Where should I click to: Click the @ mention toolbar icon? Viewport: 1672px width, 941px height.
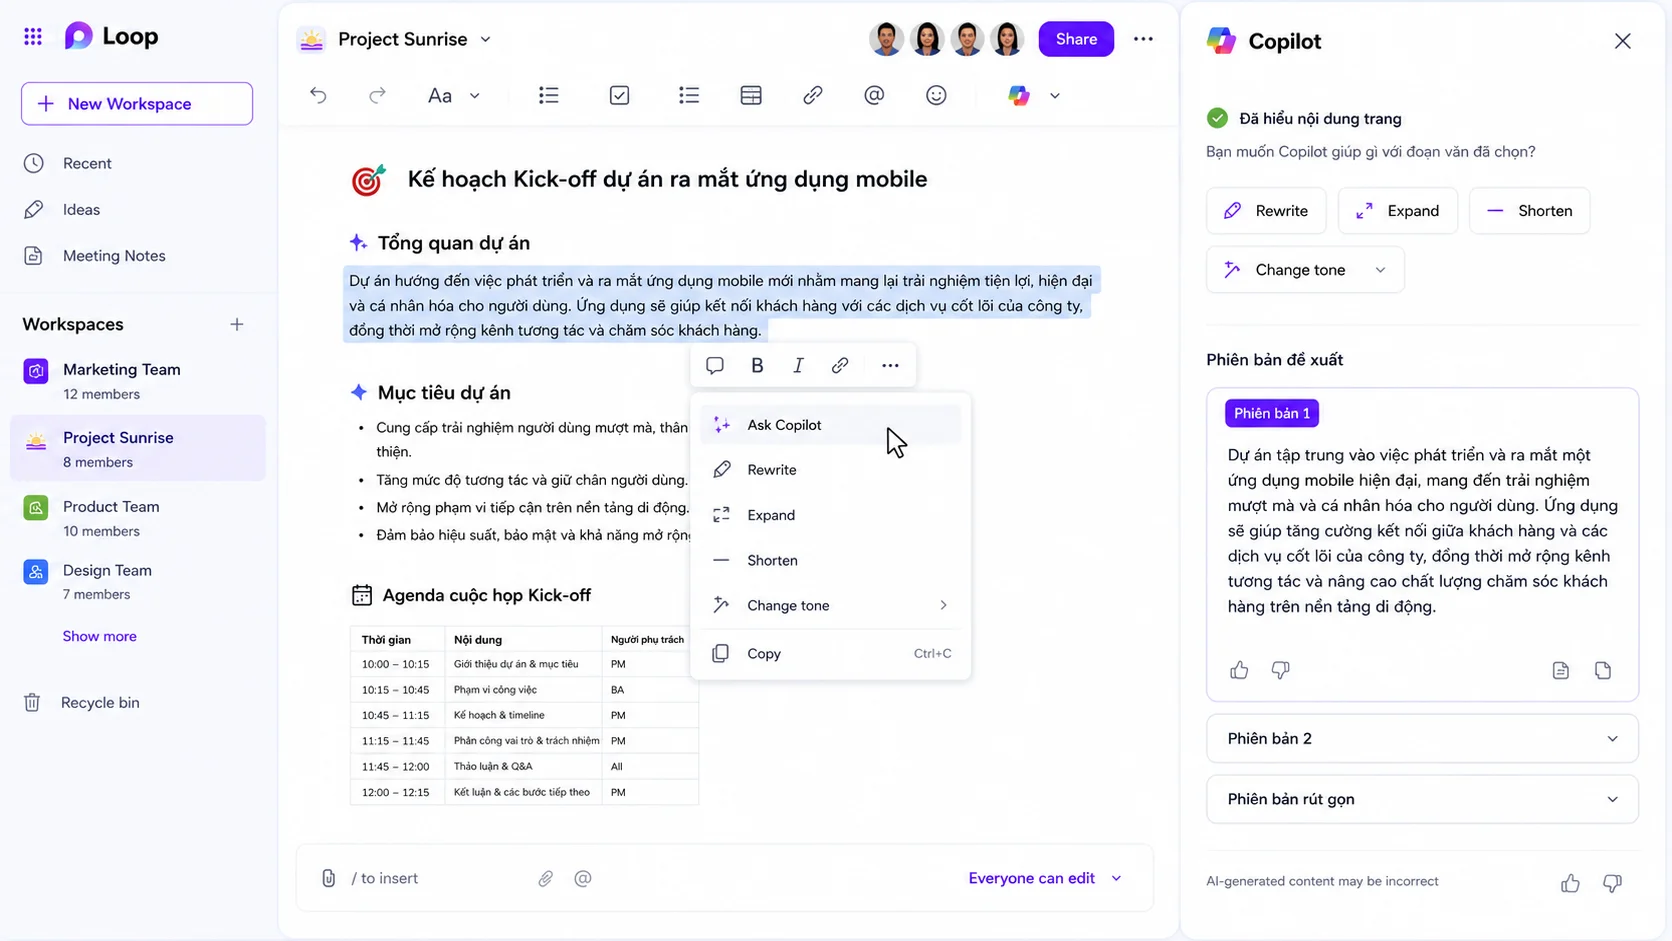pos(874,95)
